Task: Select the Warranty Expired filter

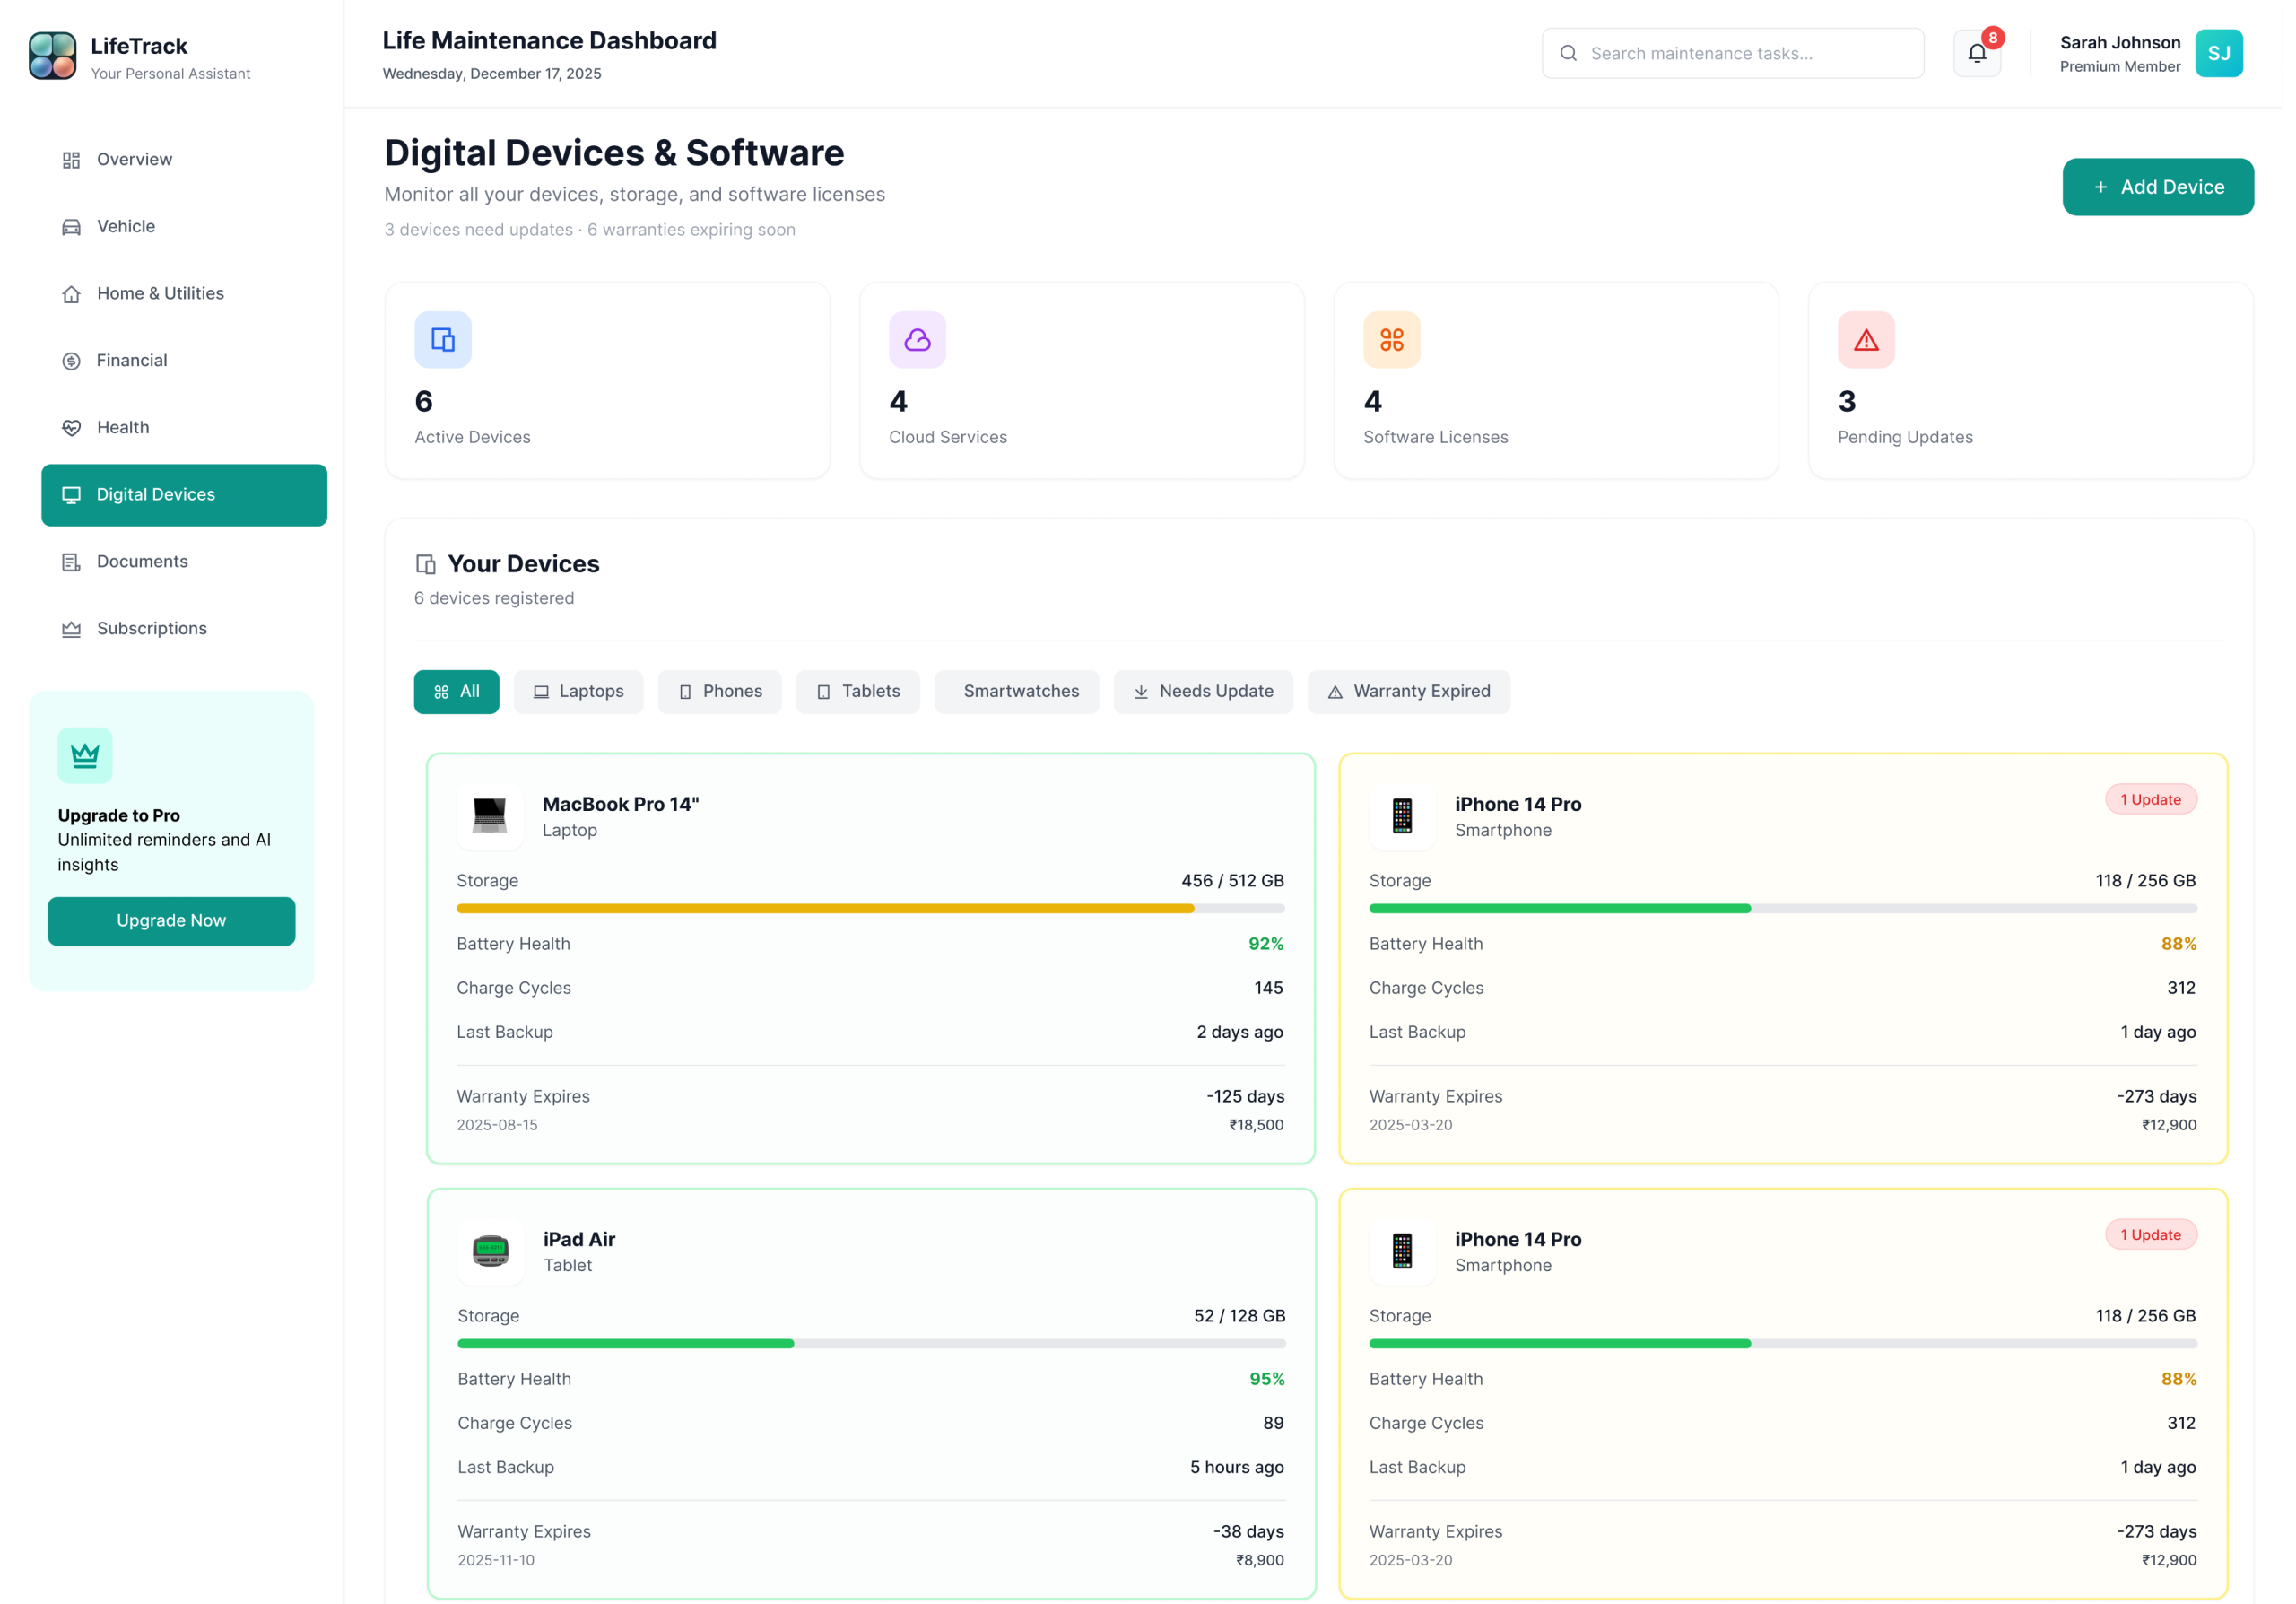Action: (1408, 691)
